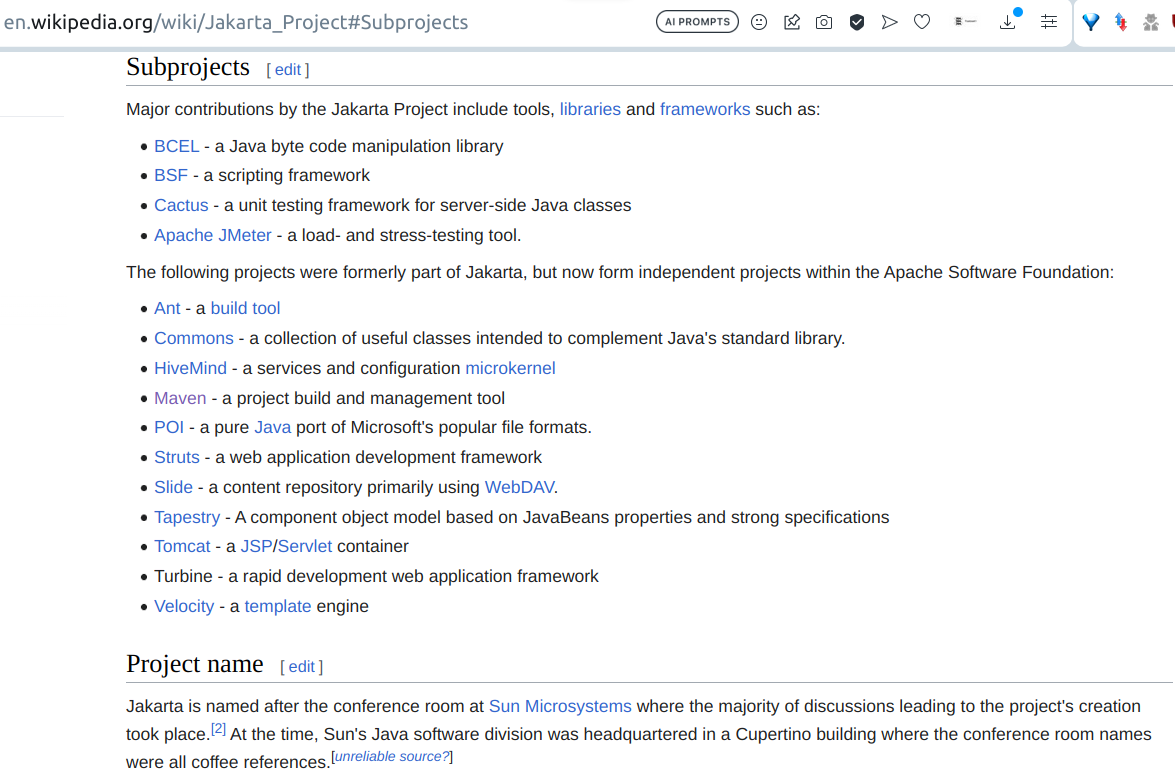The height and width of the screenshot is (784, 1175).
Task: Click the Turbine list entry text
Action: (x=376, y=576)
